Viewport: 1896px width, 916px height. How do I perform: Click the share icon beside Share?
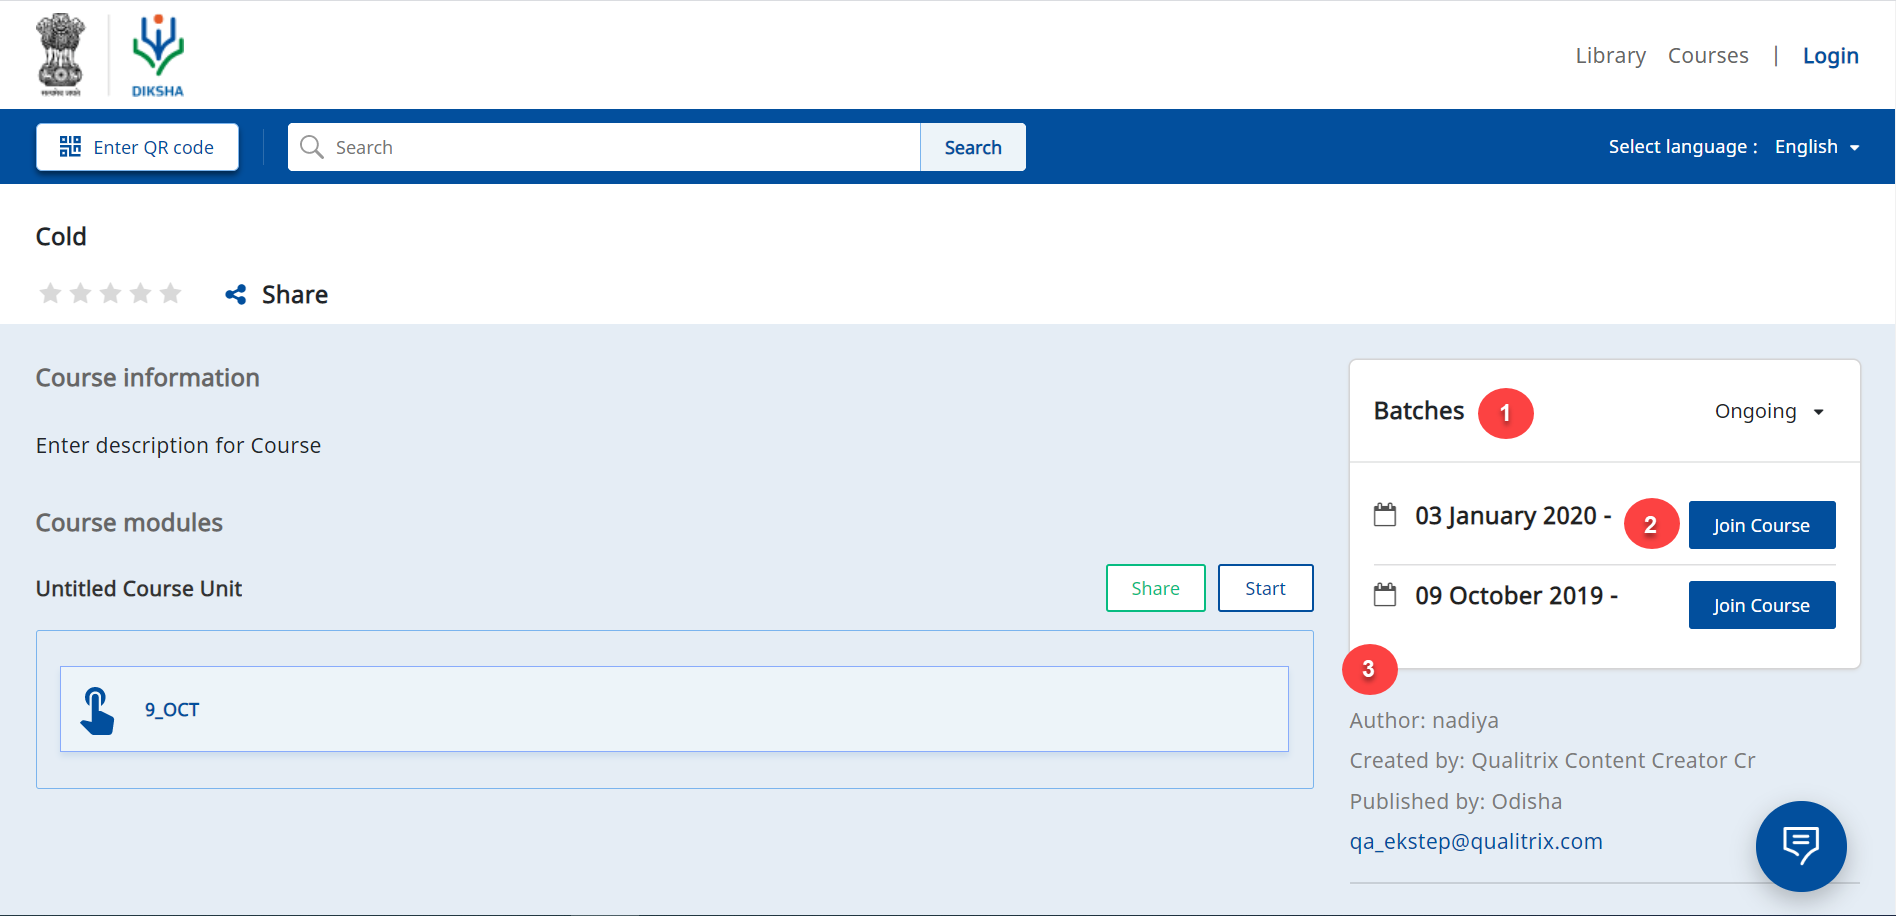click(236, 294)
